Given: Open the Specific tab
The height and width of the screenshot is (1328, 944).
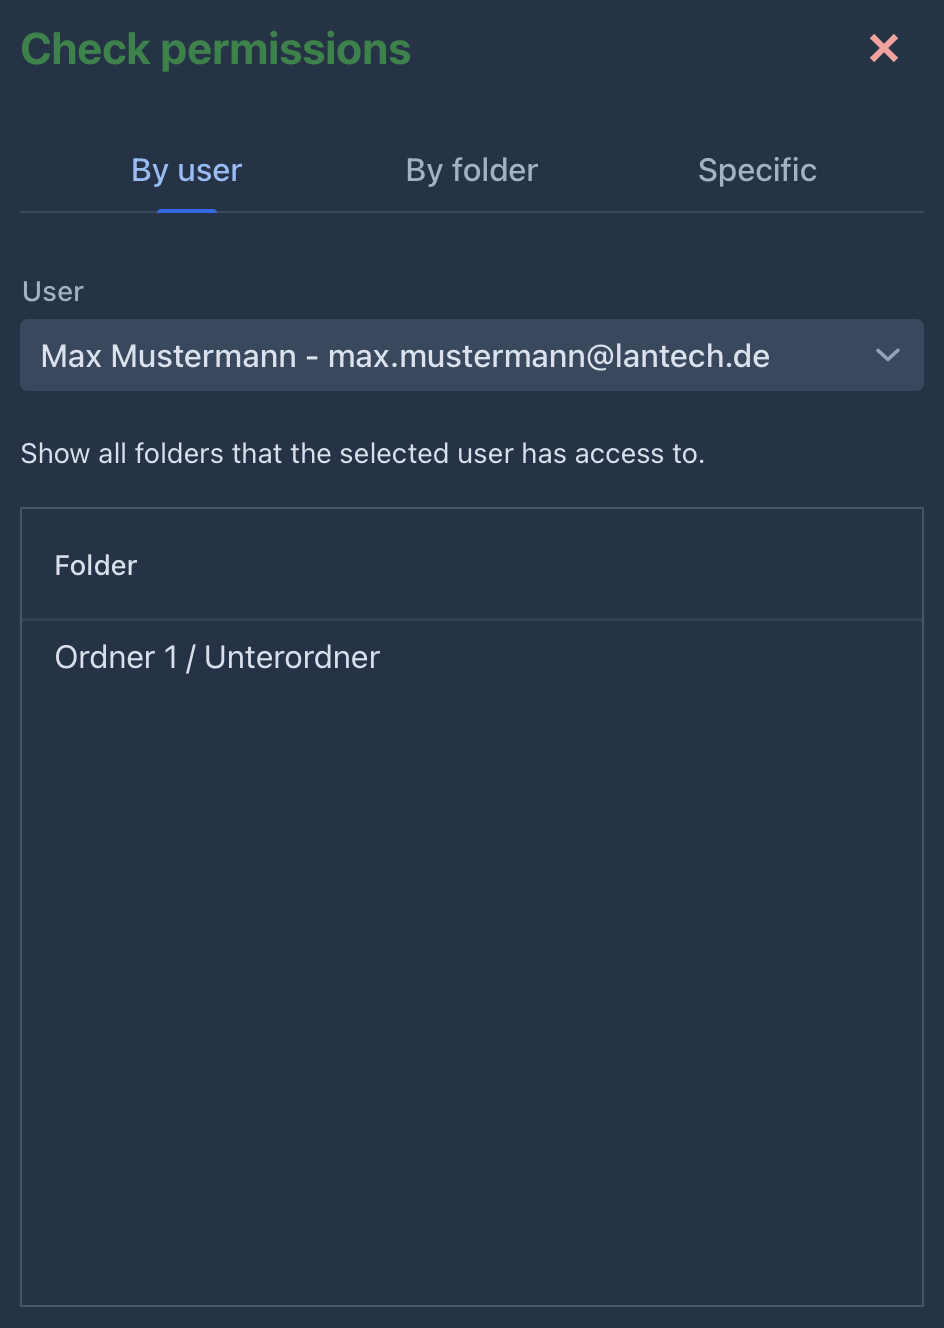Looking at the screenshot, I should click(757, 170).
